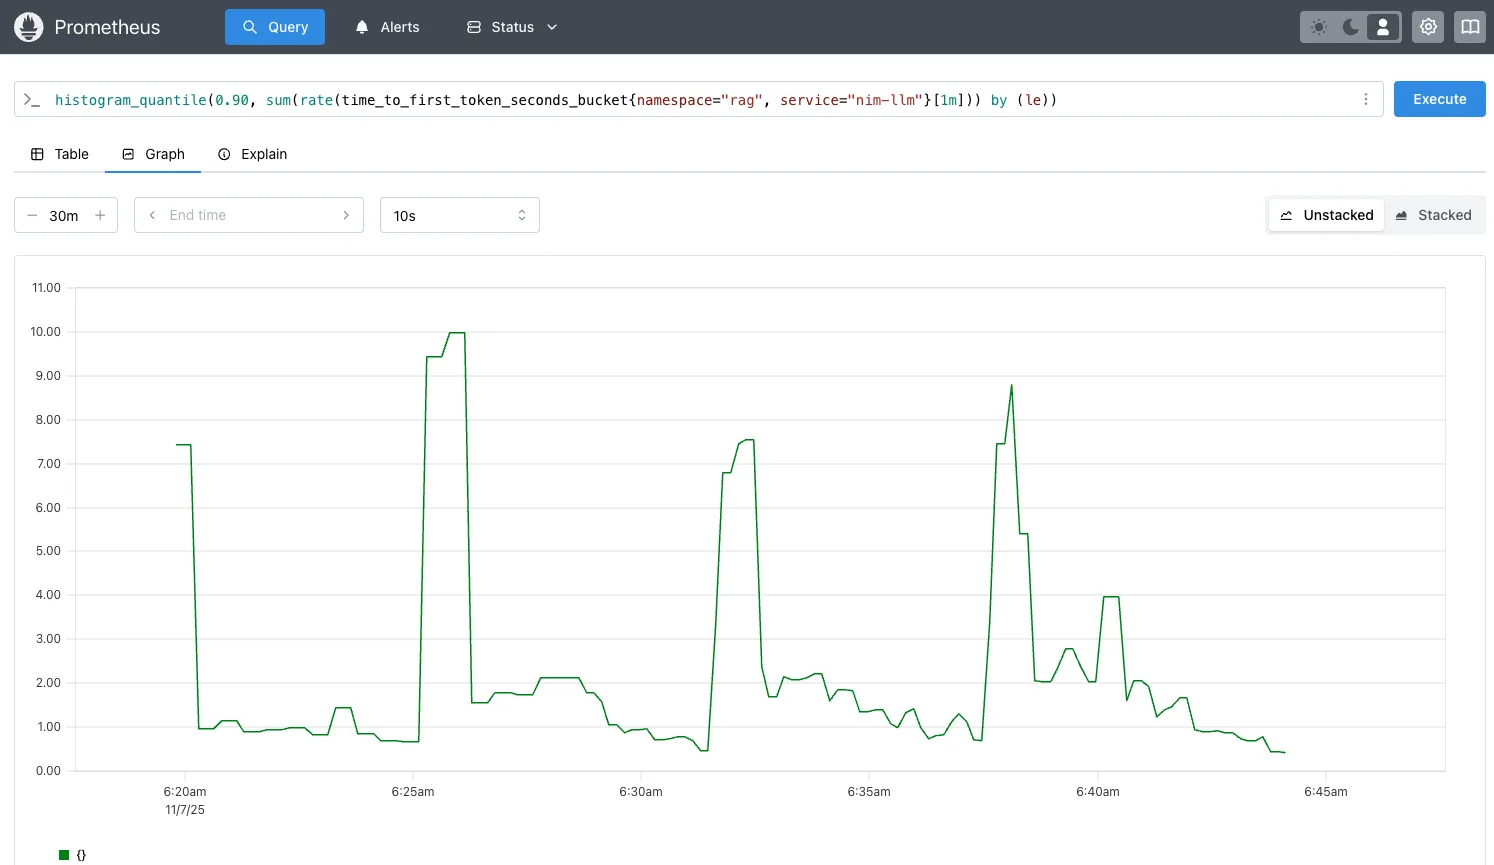The height and width of the screenshot is (865, 1494).
Task: Open the Explain tab
Action: pos(252,154)
